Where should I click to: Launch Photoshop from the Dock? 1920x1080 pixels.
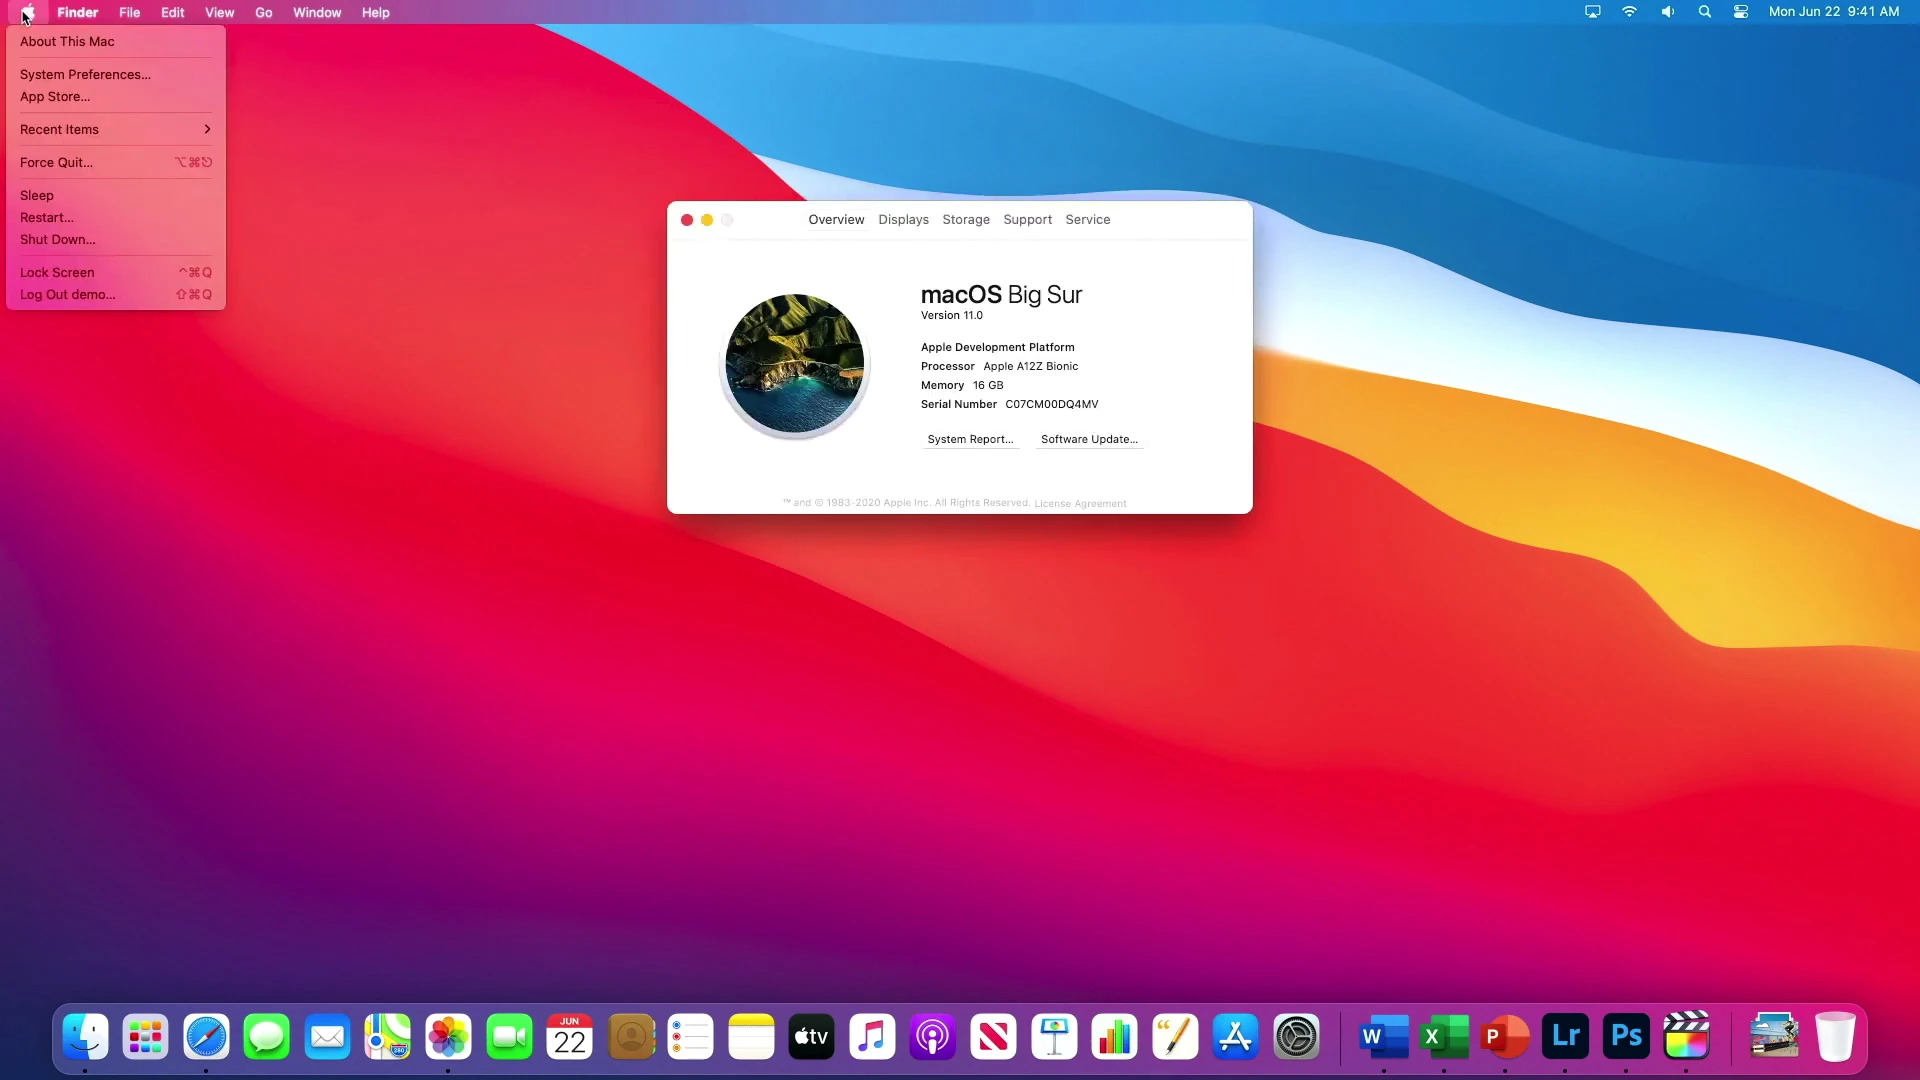pos(1626,1037)
